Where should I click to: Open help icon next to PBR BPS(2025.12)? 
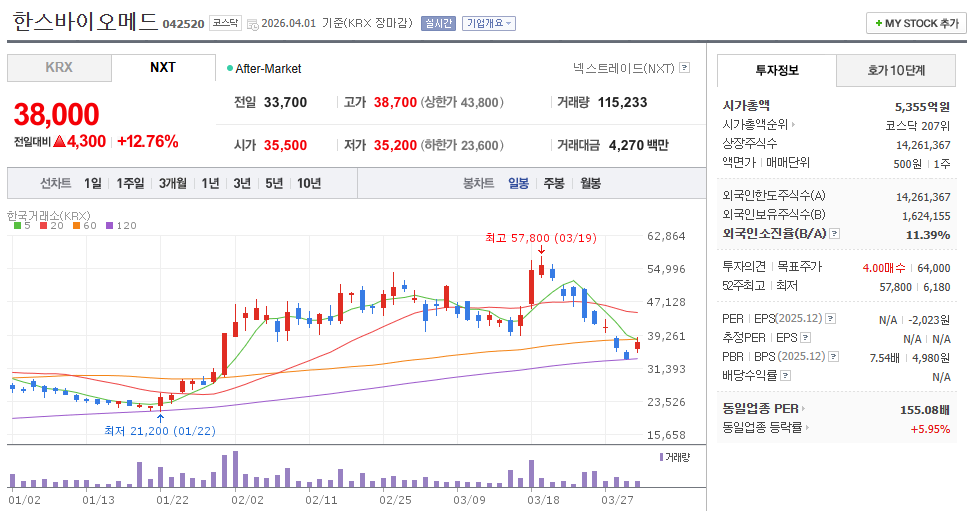834,356
